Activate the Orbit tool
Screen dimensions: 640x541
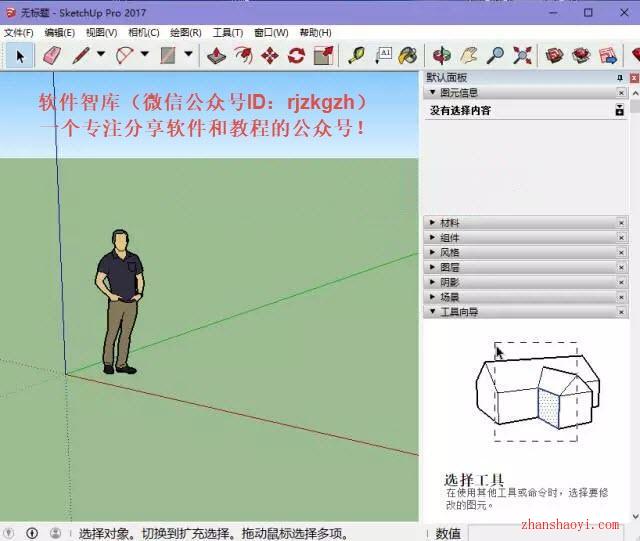click(442, 56)
